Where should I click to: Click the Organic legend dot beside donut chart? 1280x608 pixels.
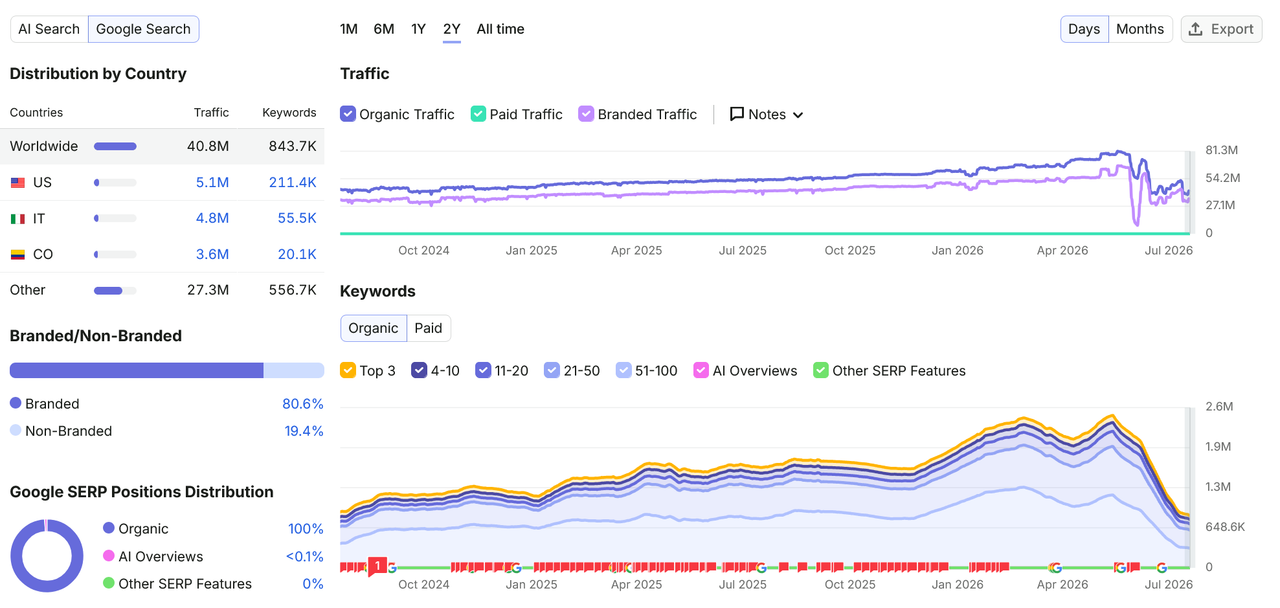point(108,529)
